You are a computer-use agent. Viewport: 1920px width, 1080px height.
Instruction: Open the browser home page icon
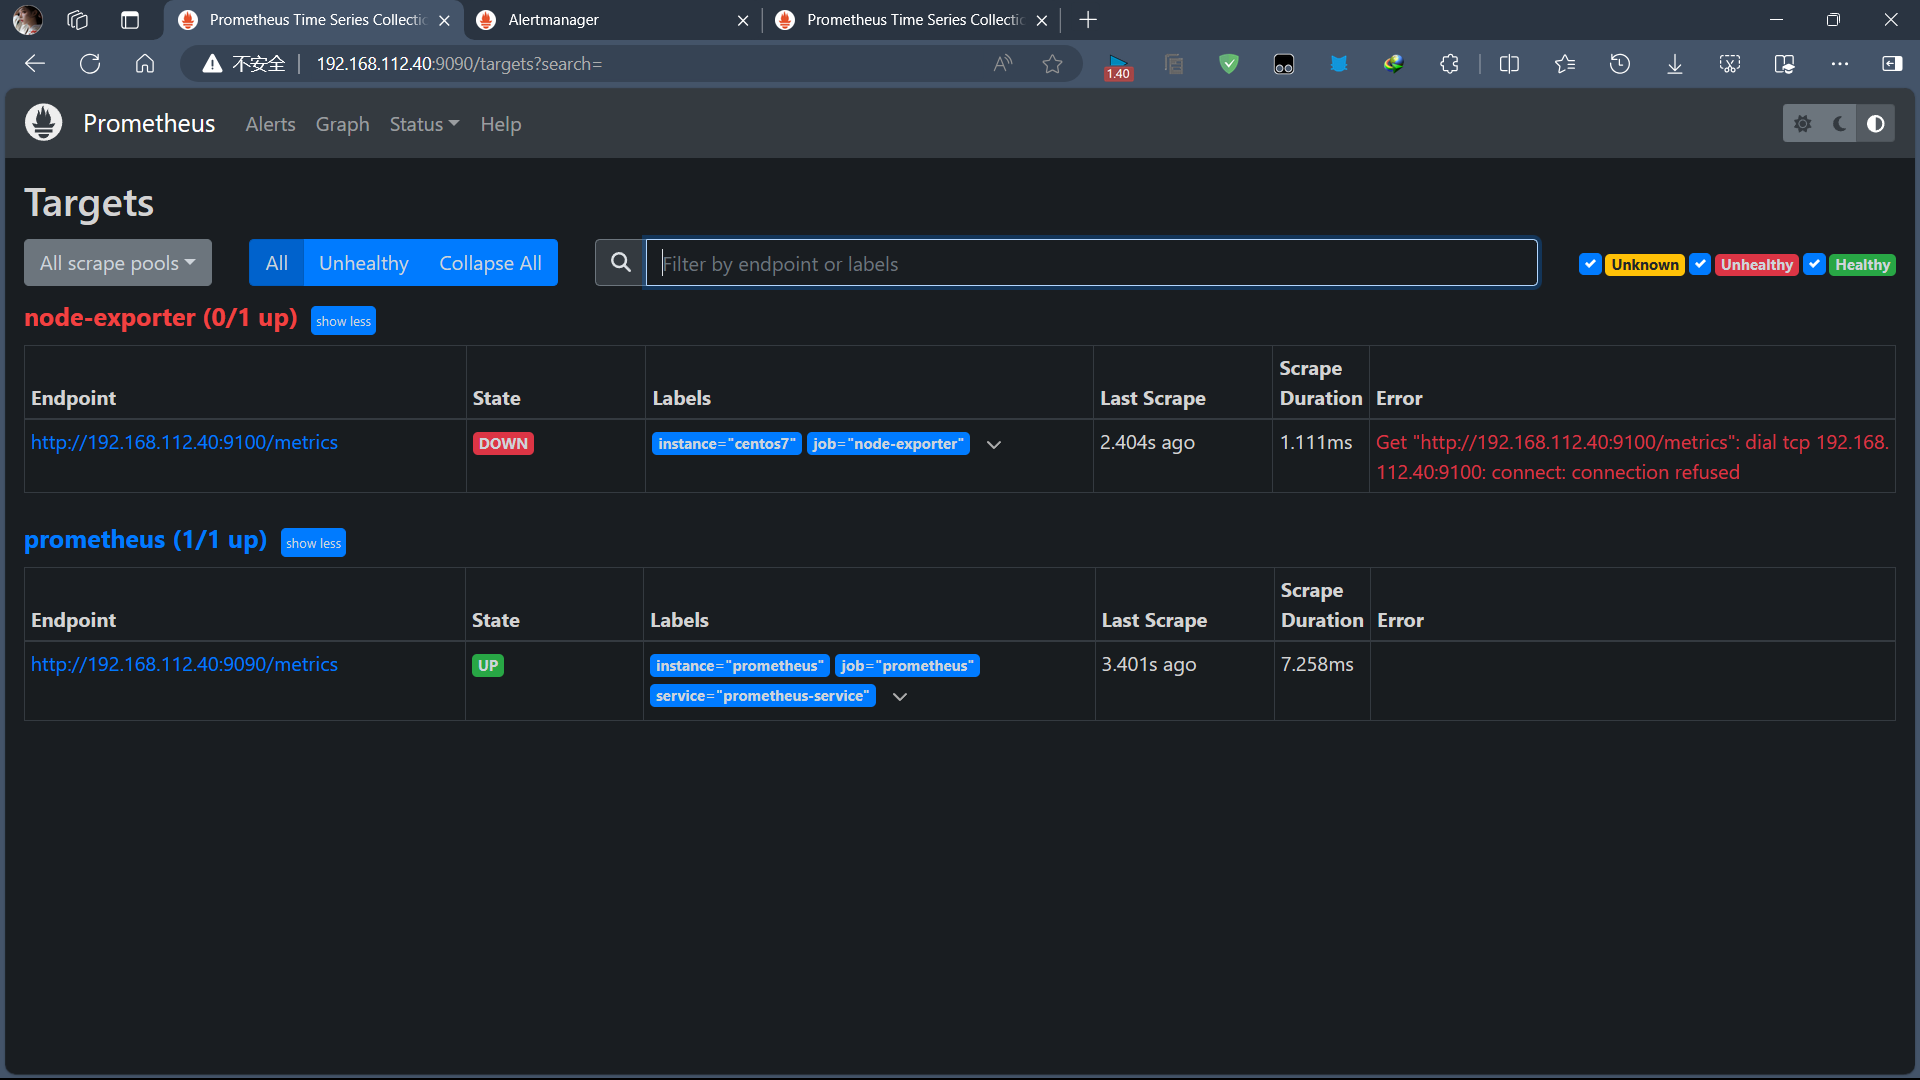pyautogui.click(x=145, y=64)
